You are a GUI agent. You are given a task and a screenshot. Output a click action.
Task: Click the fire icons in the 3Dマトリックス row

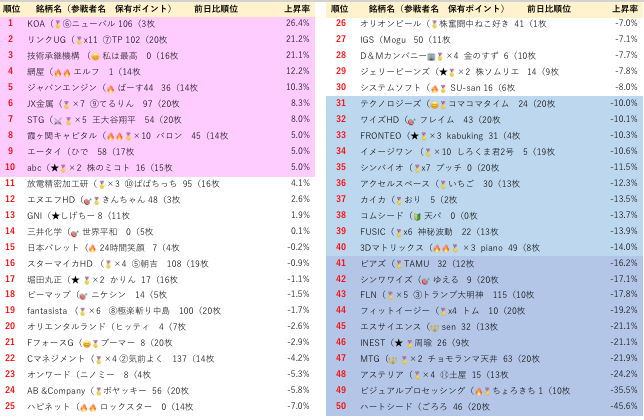click(x=435, y=247)
